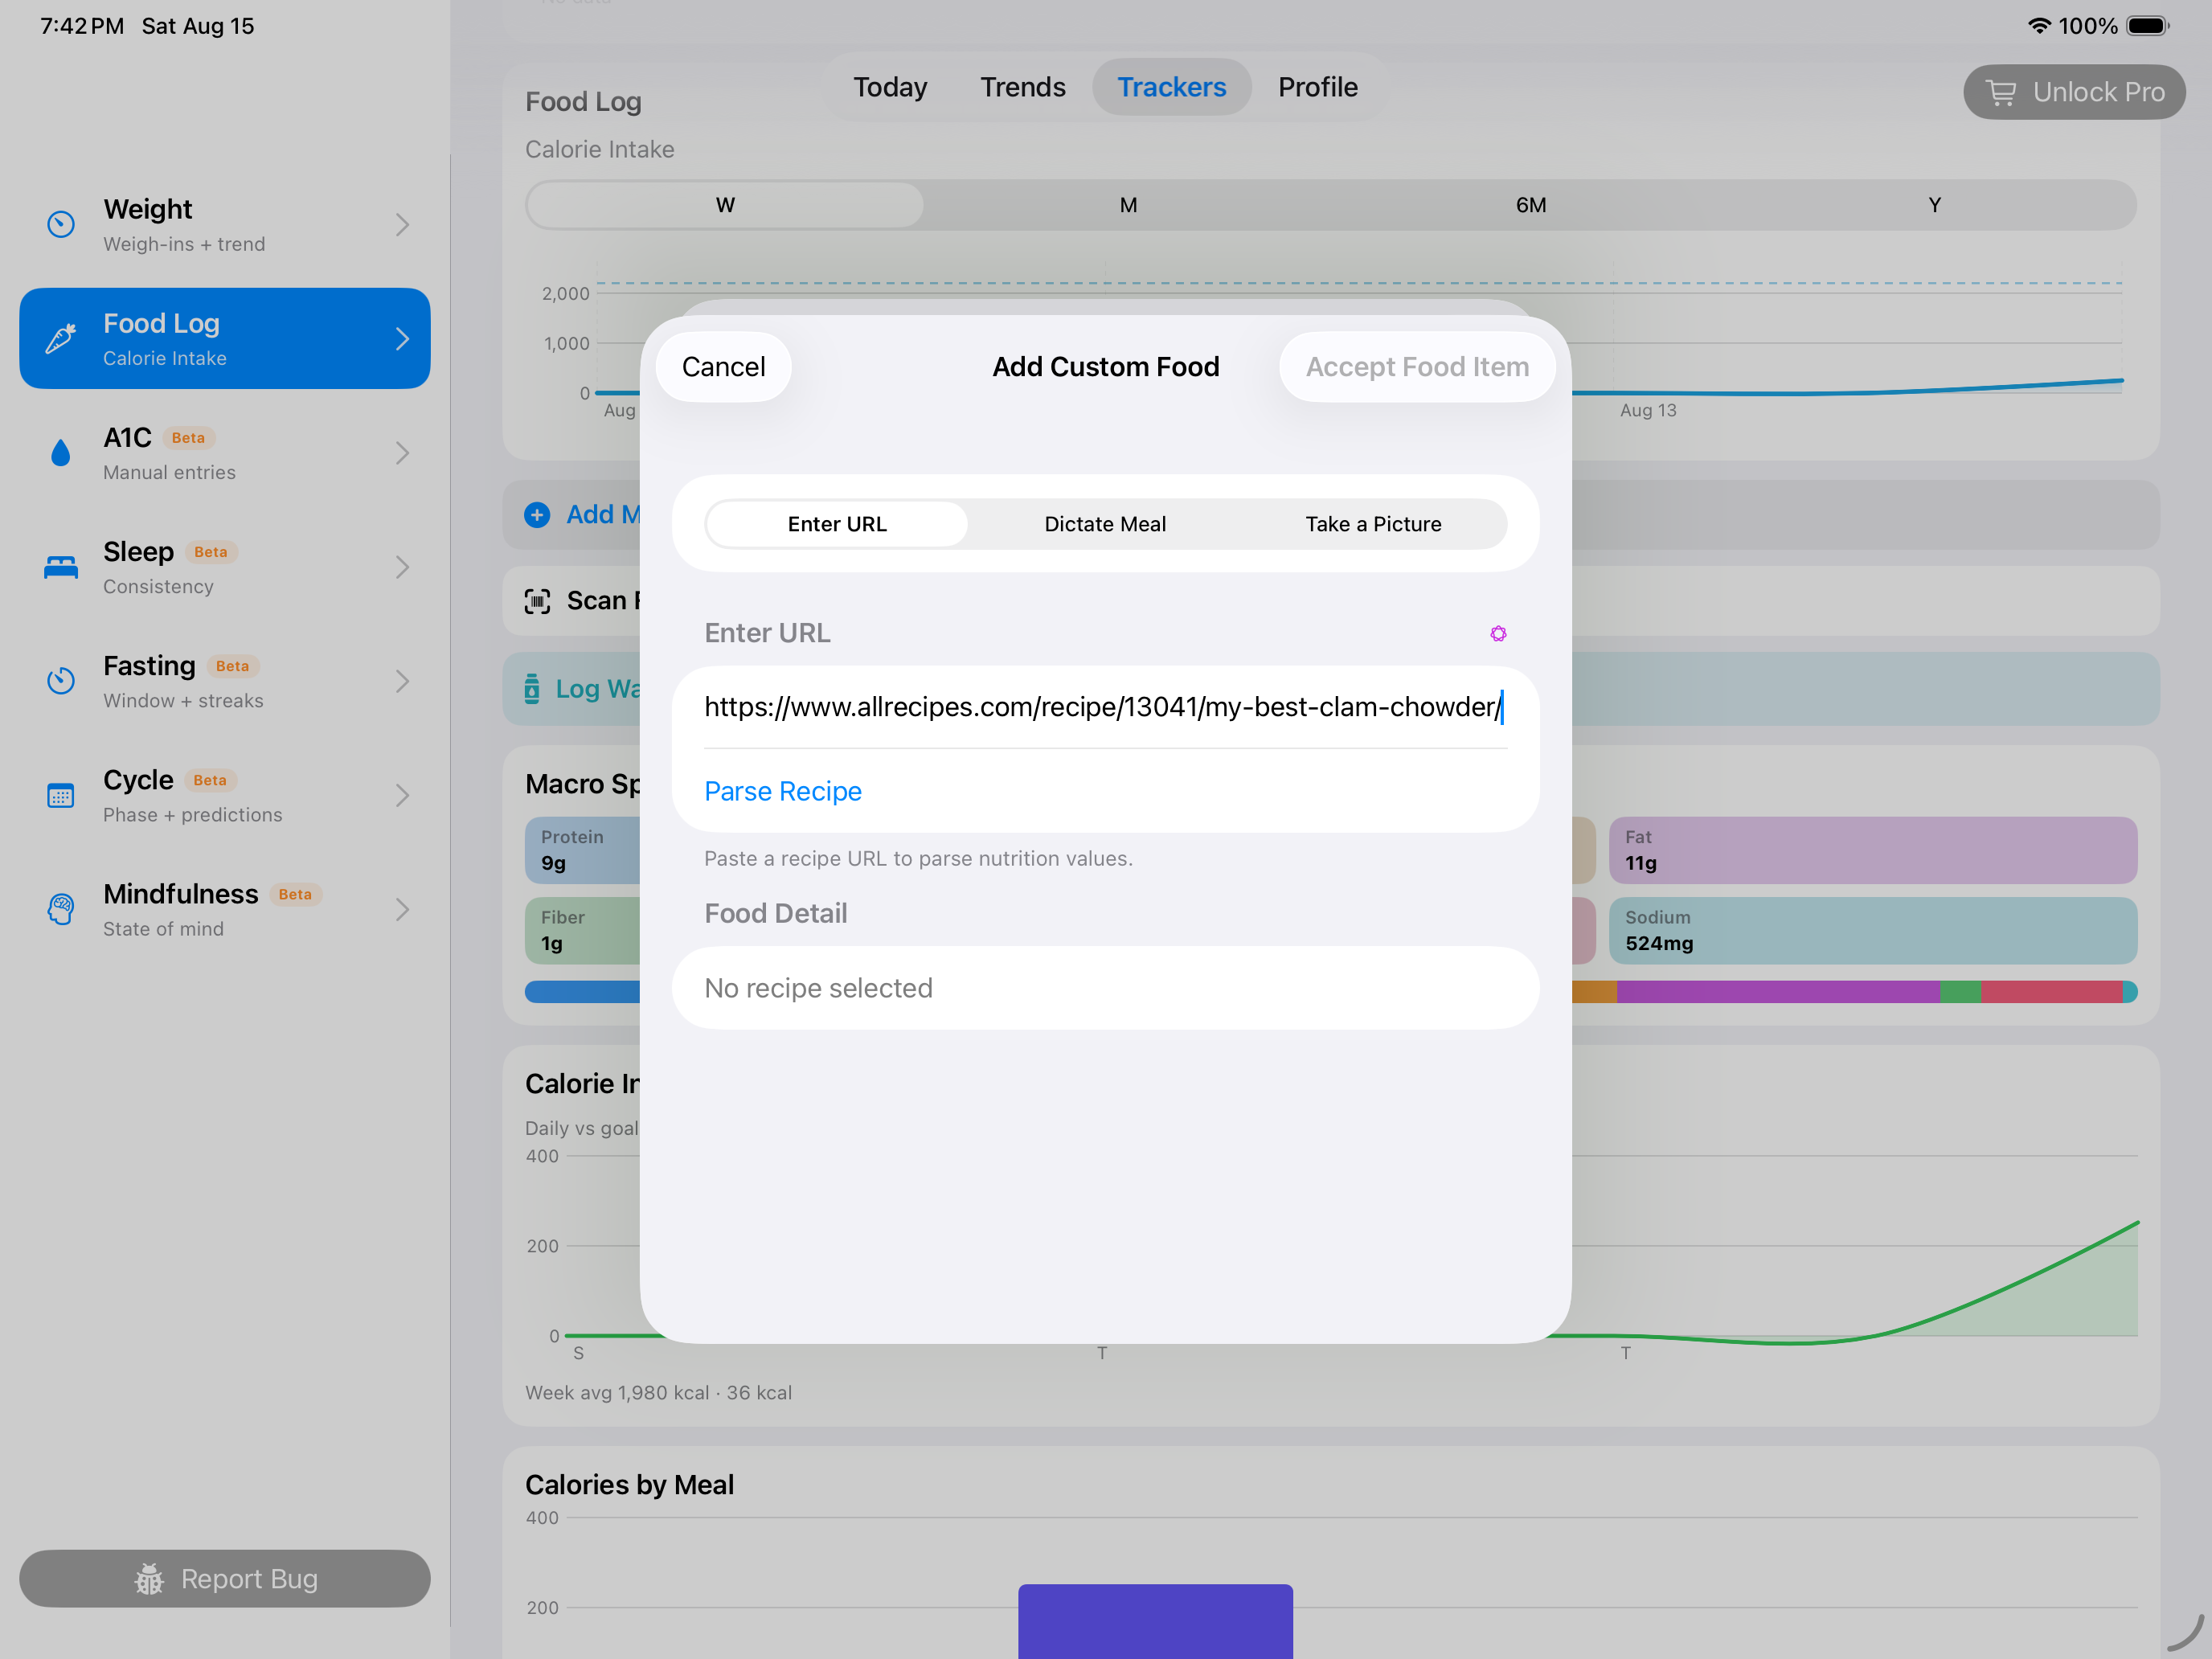Expand the Sleep tracker chevron

402,567
